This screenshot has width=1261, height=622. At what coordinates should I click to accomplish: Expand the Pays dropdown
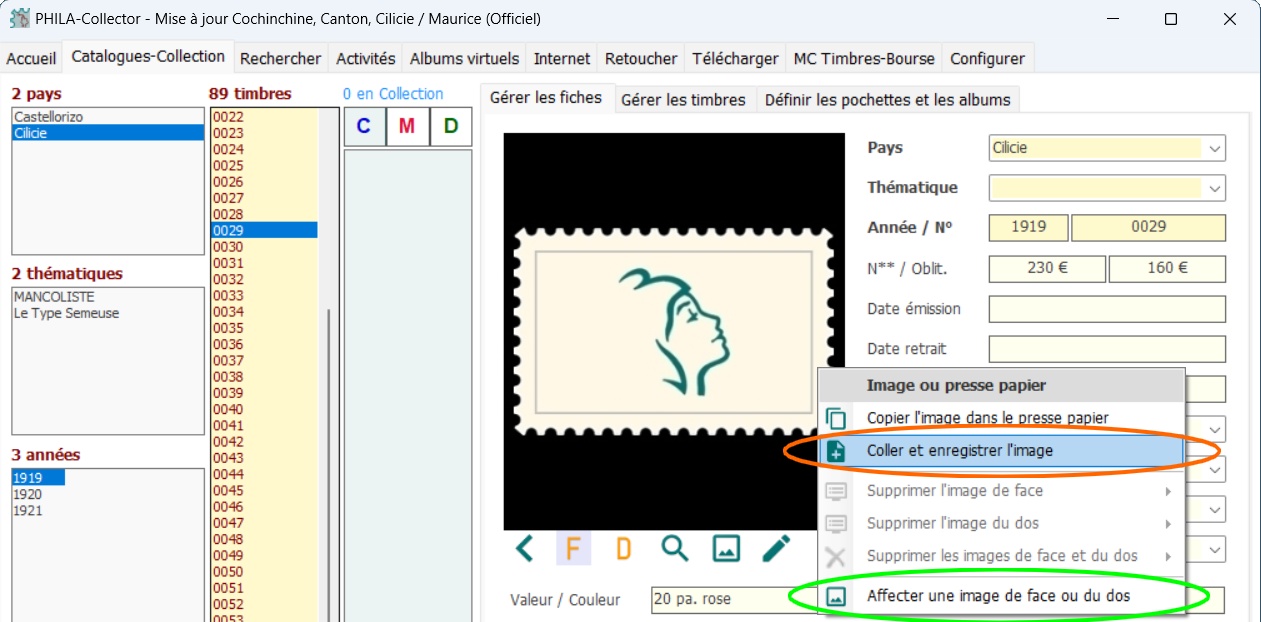pyautogui.click(x=1214, y=148)
